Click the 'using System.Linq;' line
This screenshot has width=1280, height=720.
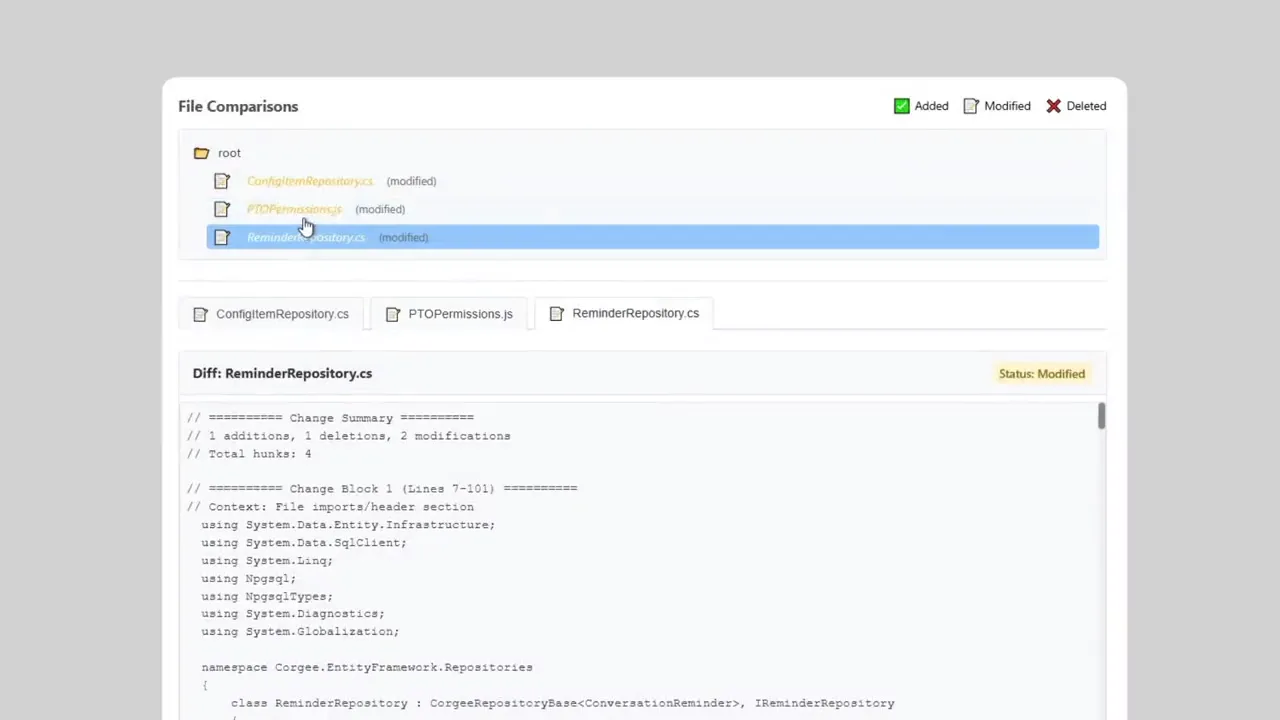(267, 561)
